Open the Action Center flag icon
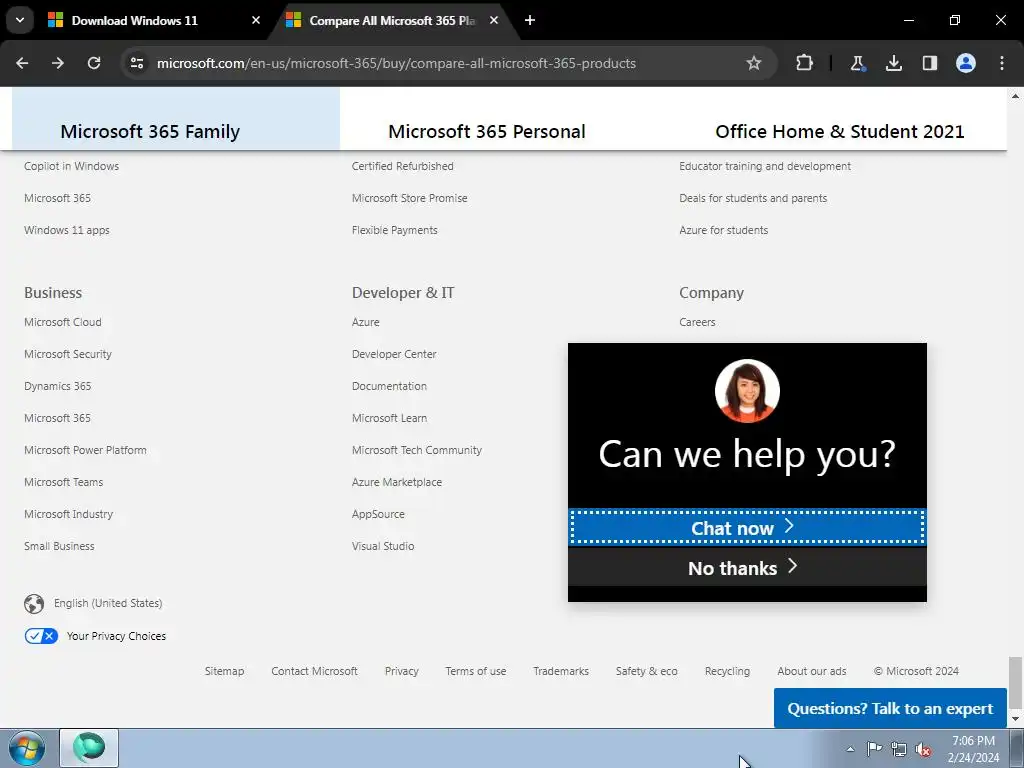 click(x=874, y=748)
